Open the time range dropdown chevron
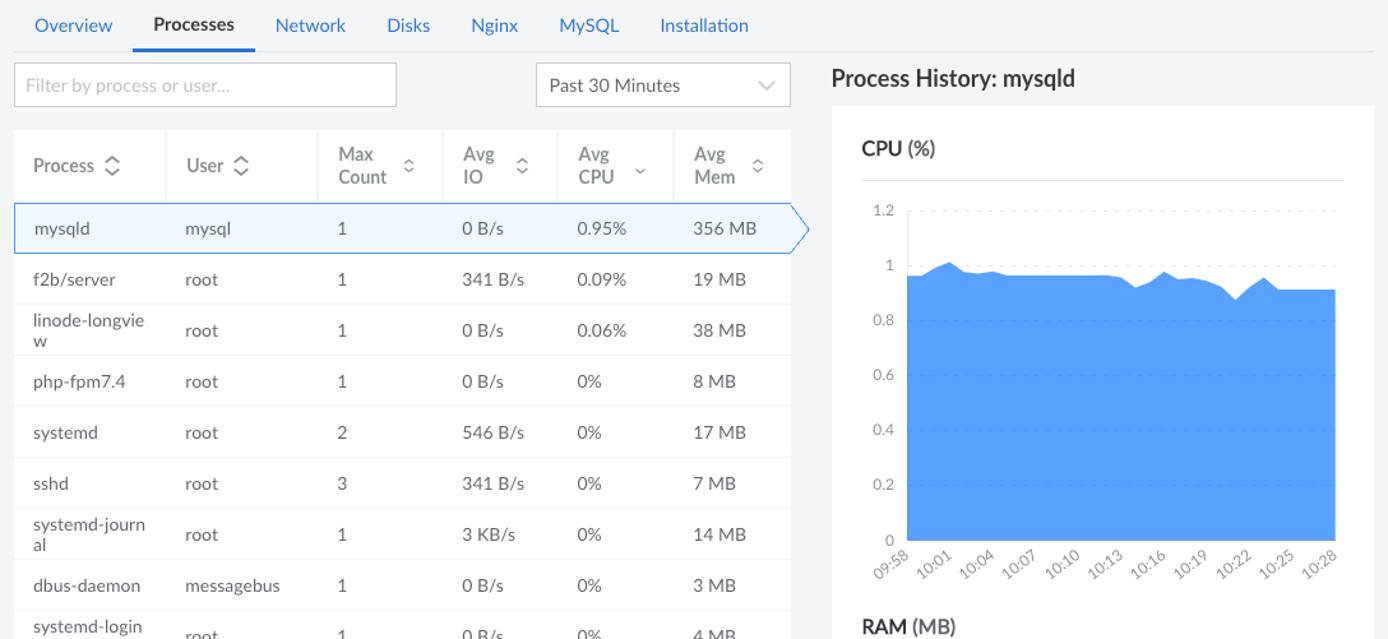The height and width of the screenshot is (639, 1388). click(766, 85)
